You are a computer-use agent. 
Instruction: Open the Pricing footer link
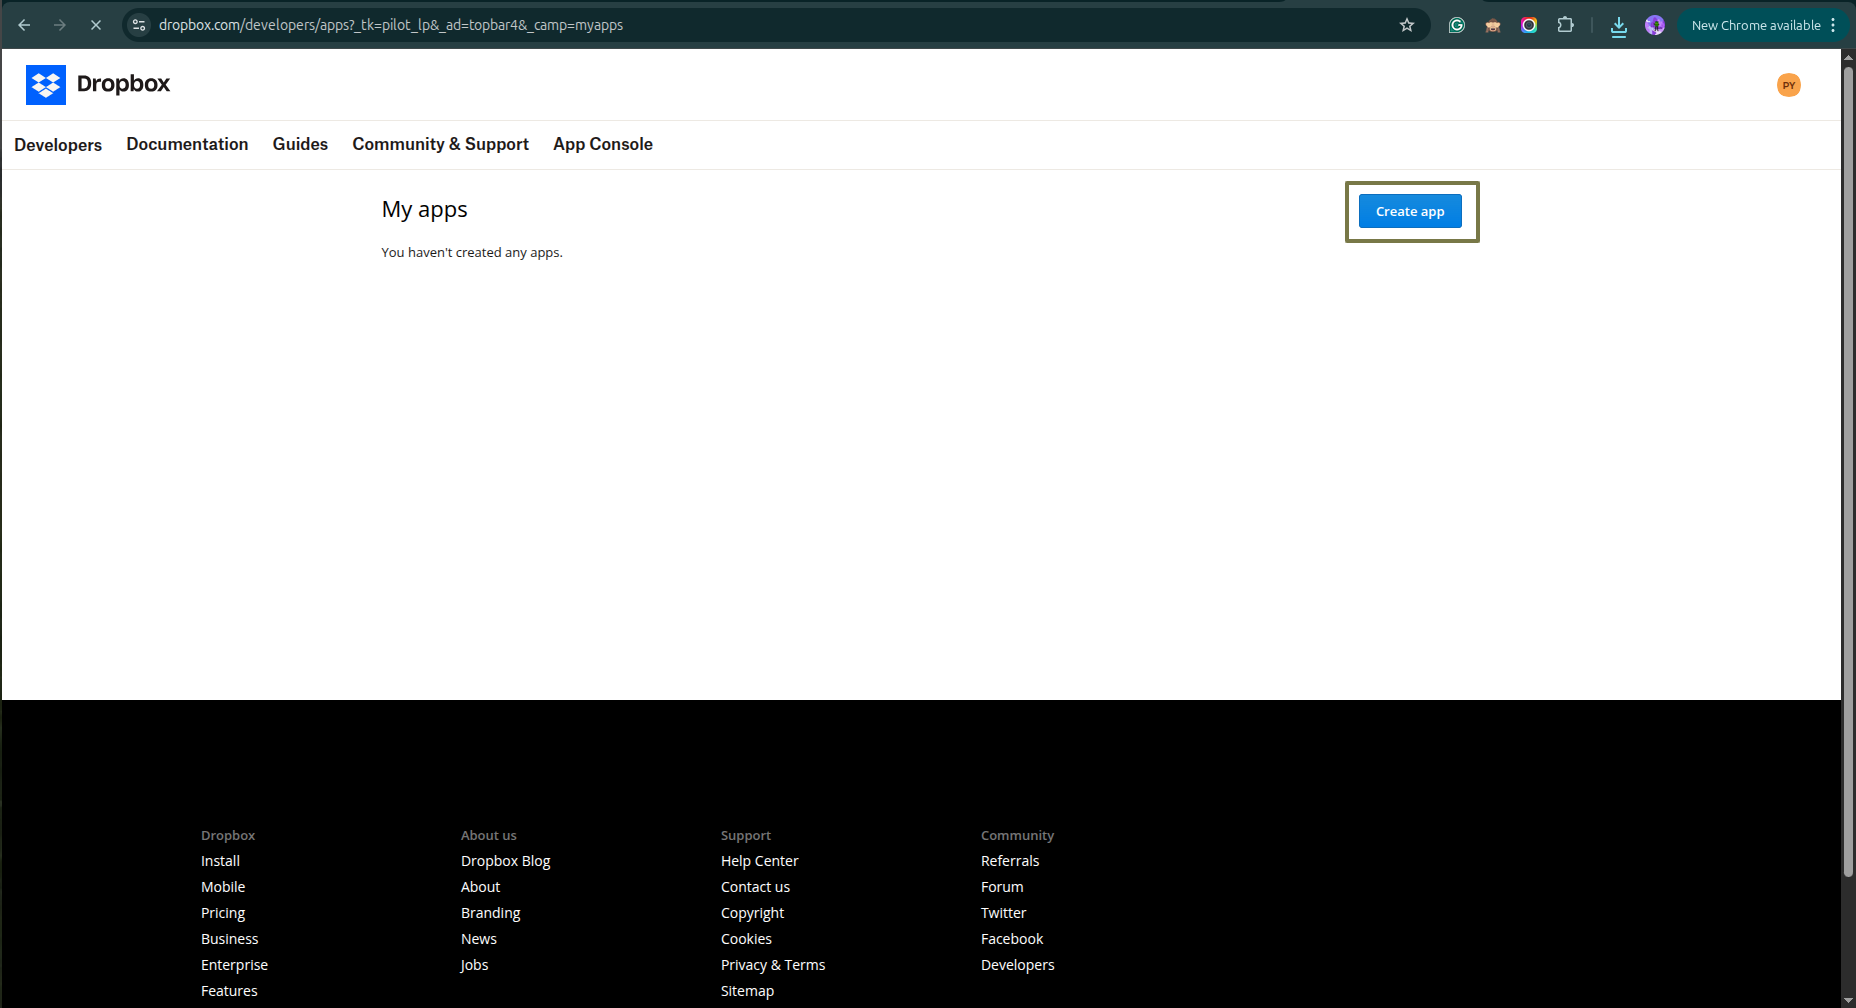tap(223, 913)
